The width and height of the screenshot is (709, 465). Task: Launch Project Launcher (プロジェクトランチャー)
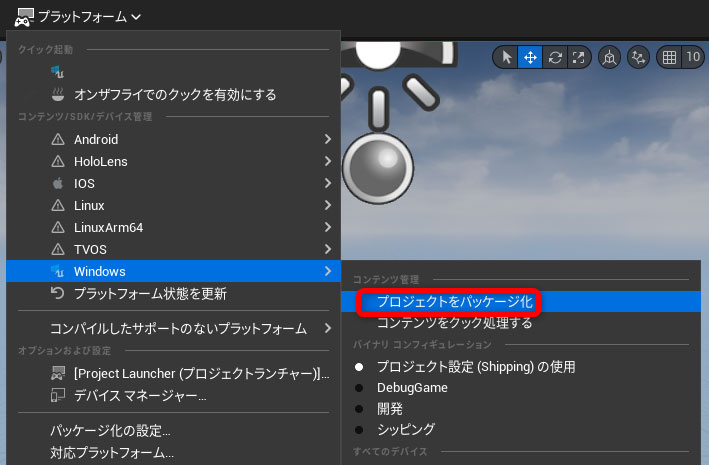point(173,374)
